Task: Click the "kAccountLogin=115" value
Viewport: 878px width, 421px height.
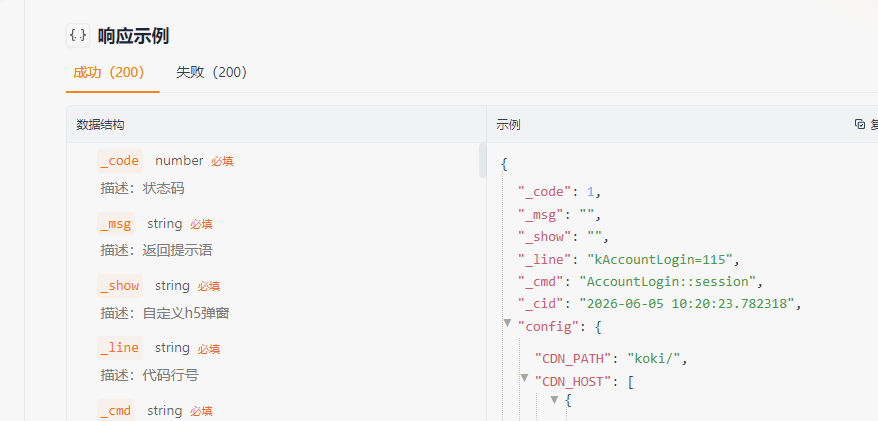Action: point(660,259)
